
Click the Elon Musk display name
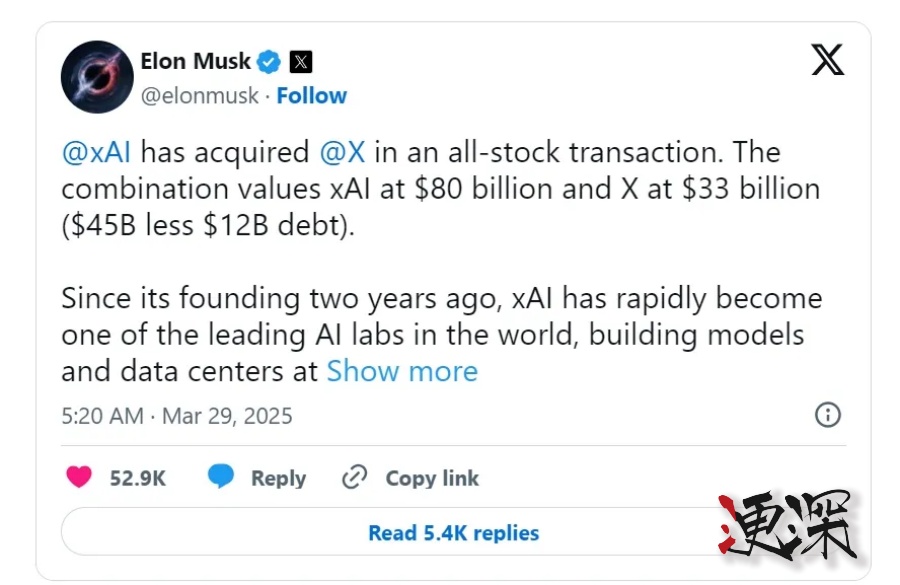pos(195,62)
